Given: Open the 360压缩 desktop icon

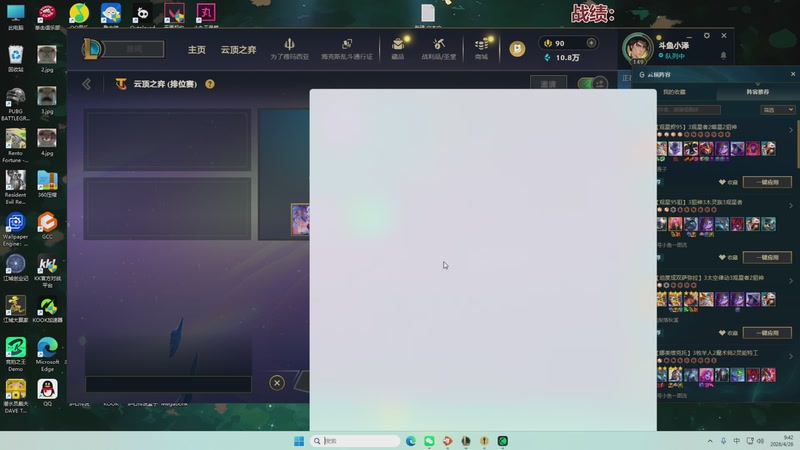Looking at the screenshot, I should point(47,184).
